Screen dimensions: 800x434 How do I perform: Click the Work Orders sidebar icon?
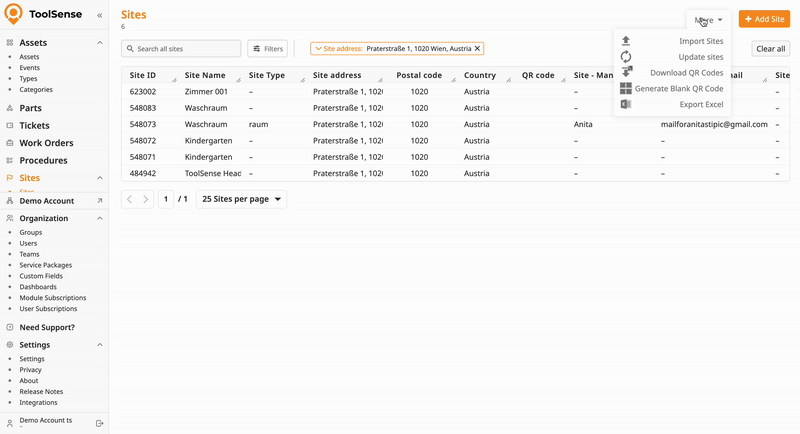coord(10,143)
